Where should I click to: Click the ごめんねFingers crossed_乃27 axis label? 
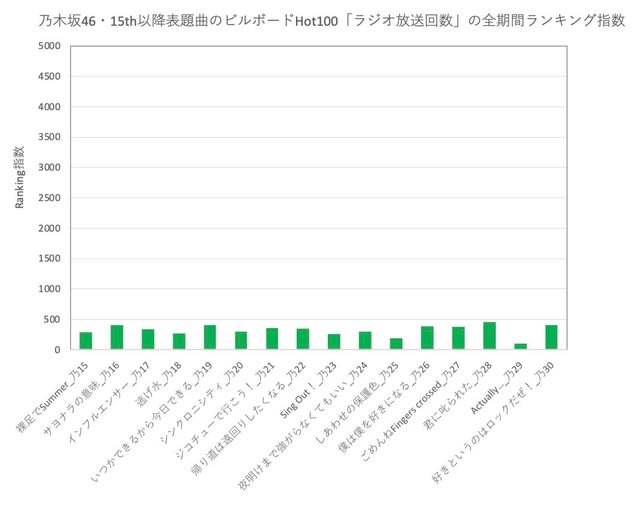(411, 412)
